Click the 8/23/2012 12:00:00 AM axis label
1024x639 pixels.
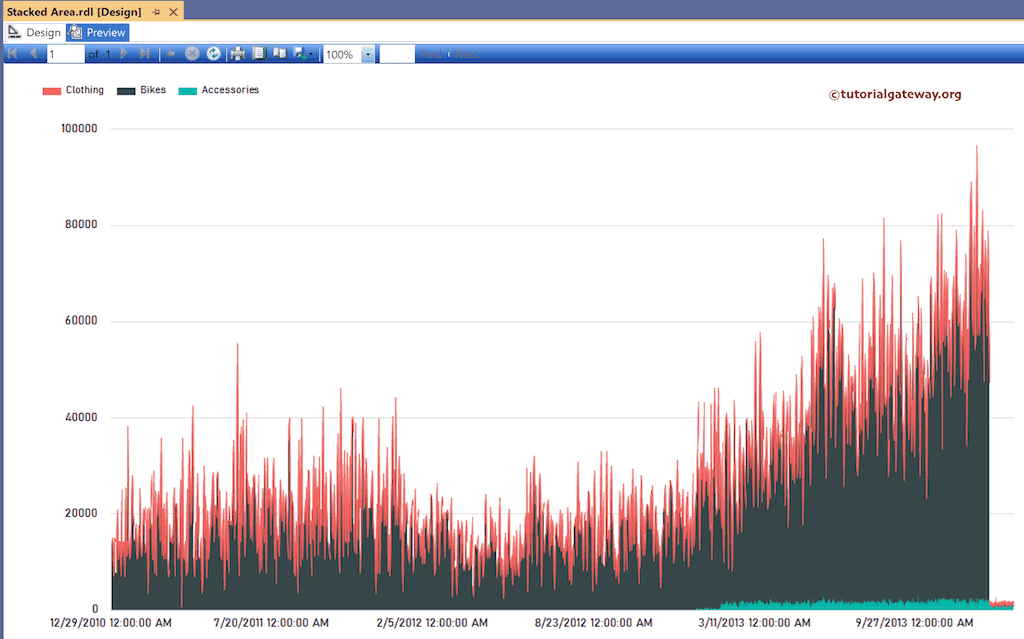(x=594, y=623)
